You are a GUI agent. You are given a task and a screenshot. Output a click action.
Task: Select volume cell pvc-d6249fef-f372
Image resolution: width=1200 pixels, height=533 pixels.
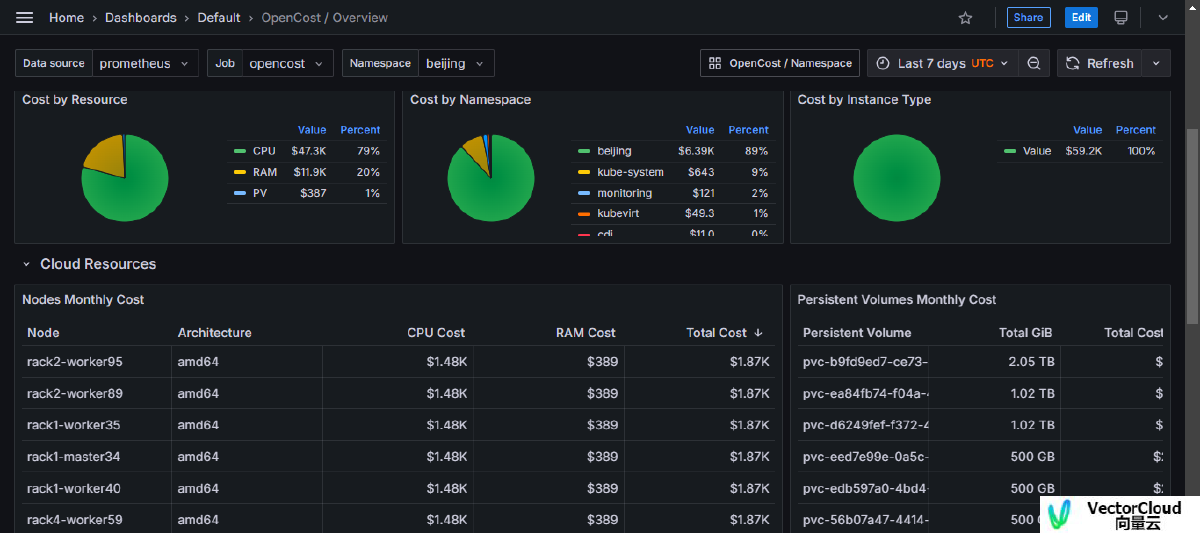(865, 425)
